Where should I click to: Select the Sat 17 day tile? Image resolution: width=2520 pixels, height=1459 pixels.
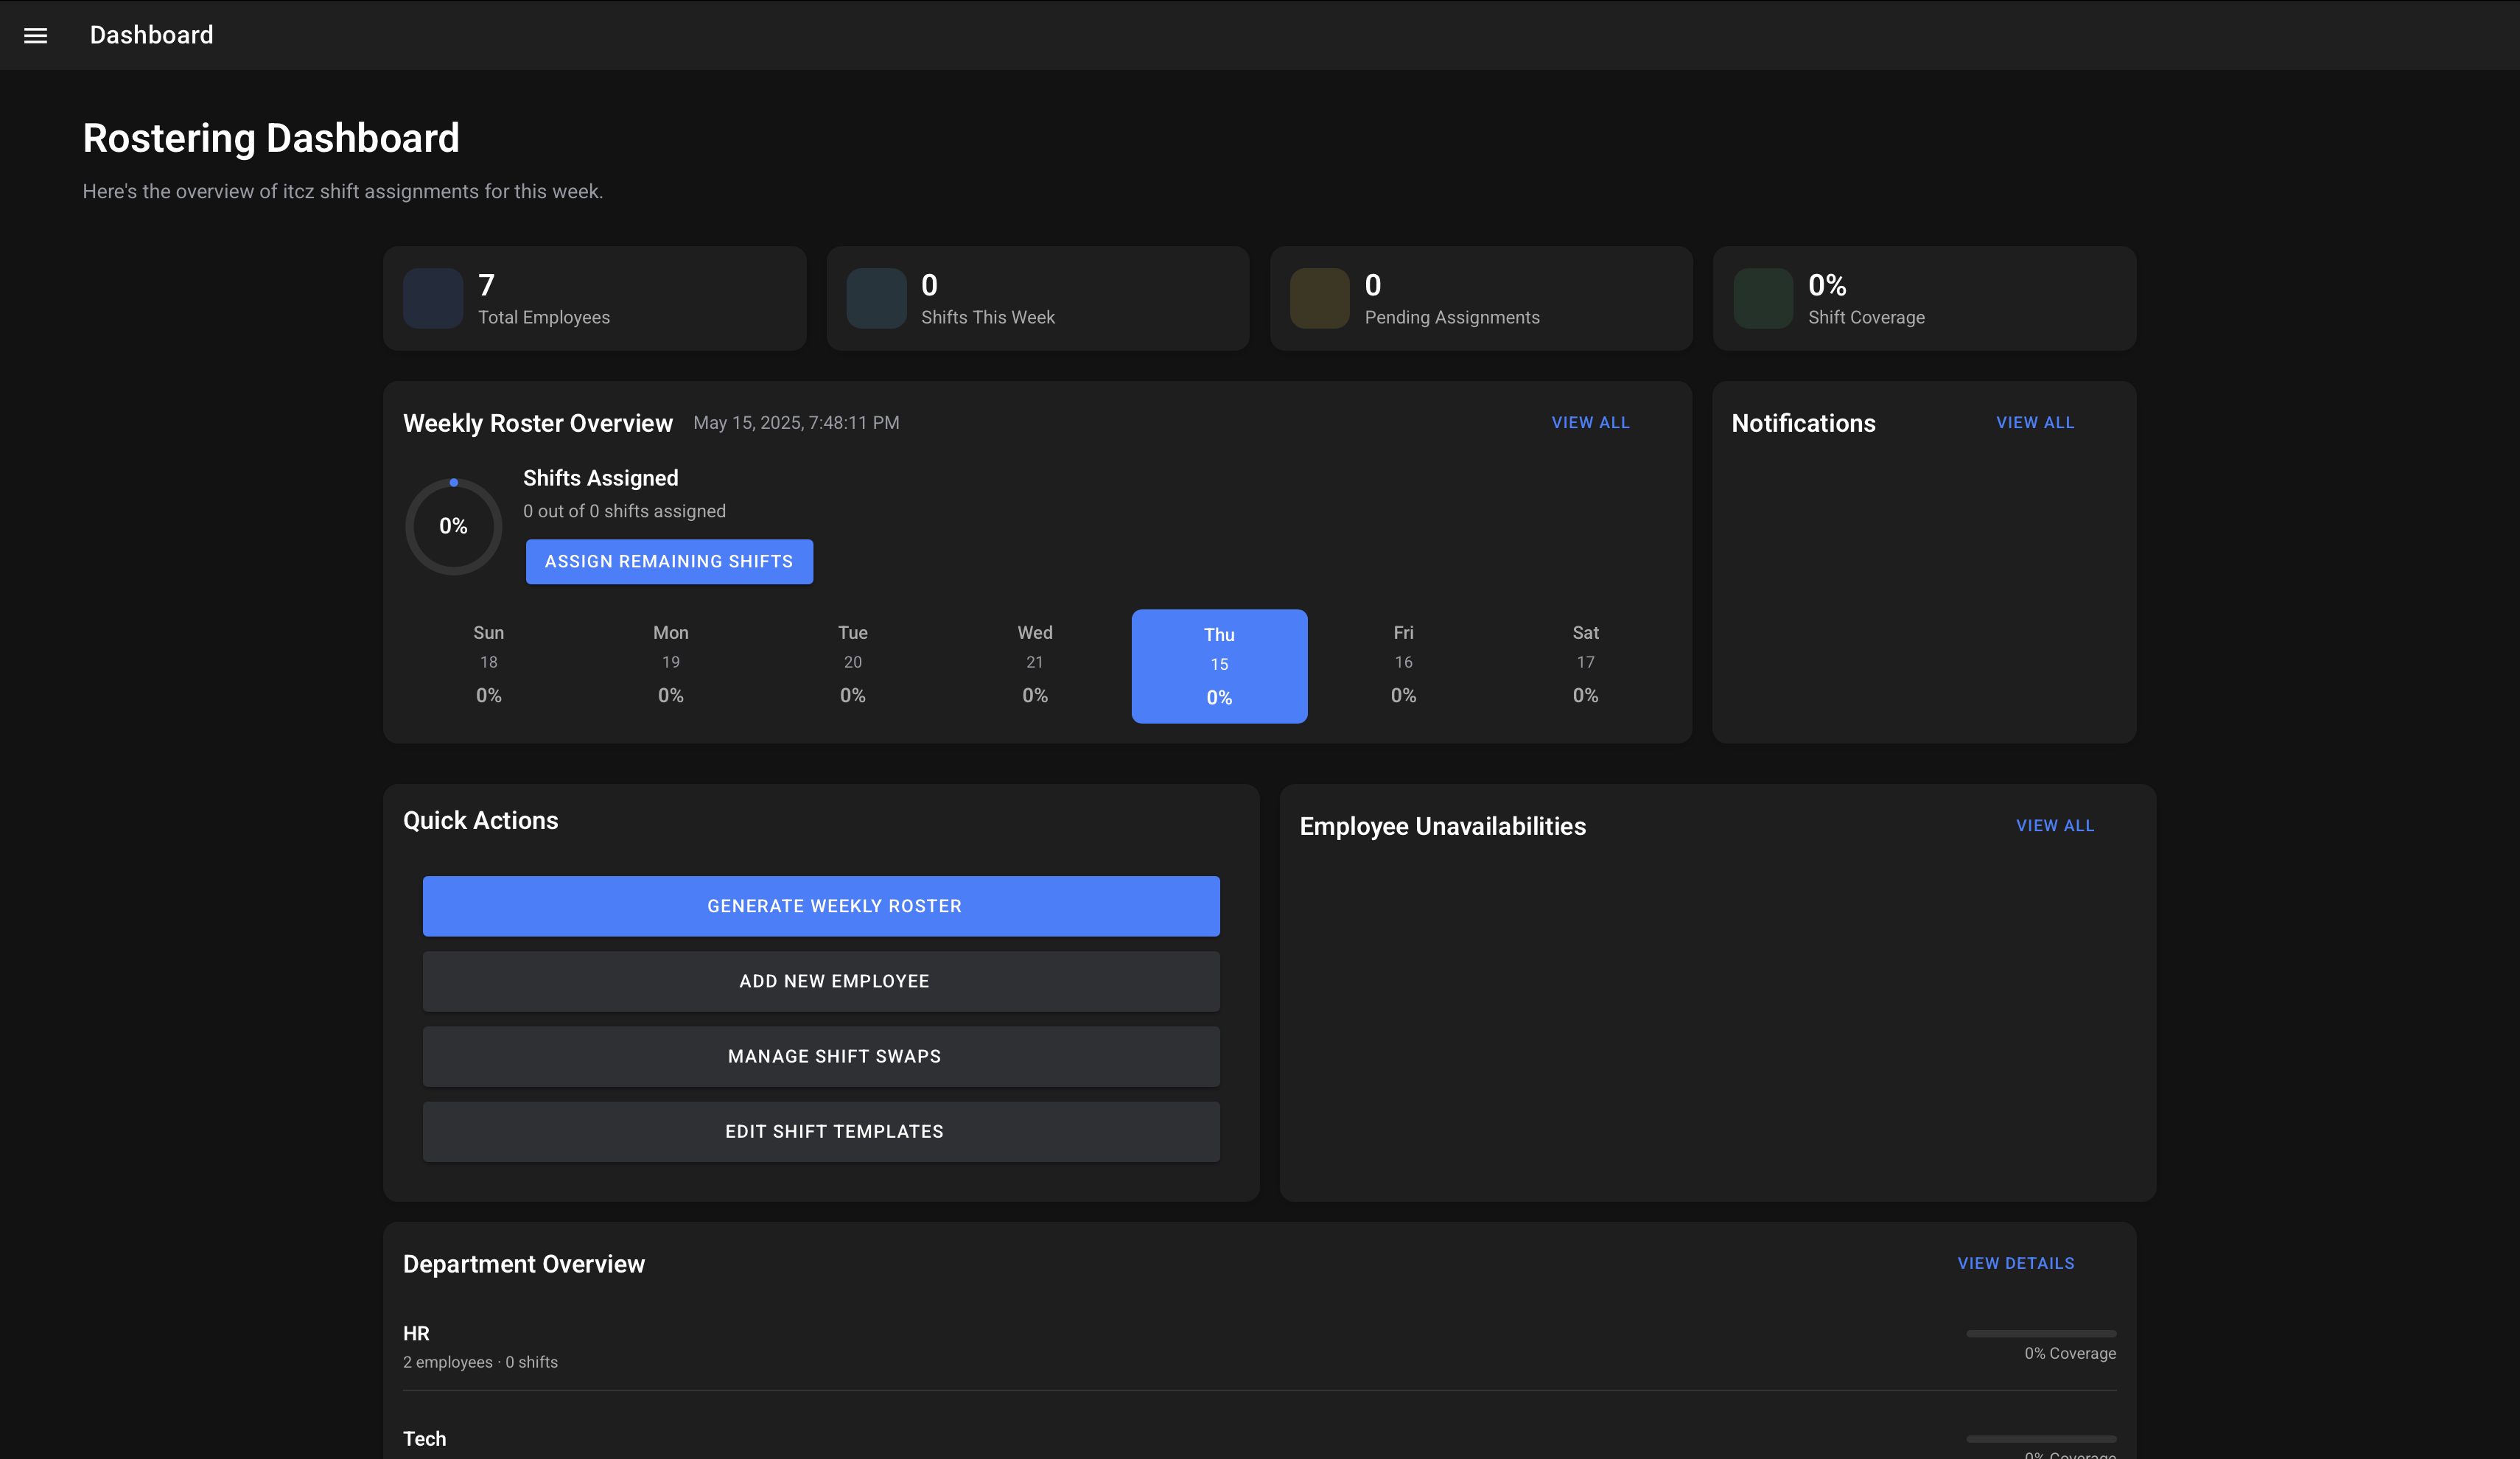(1586, 664)
